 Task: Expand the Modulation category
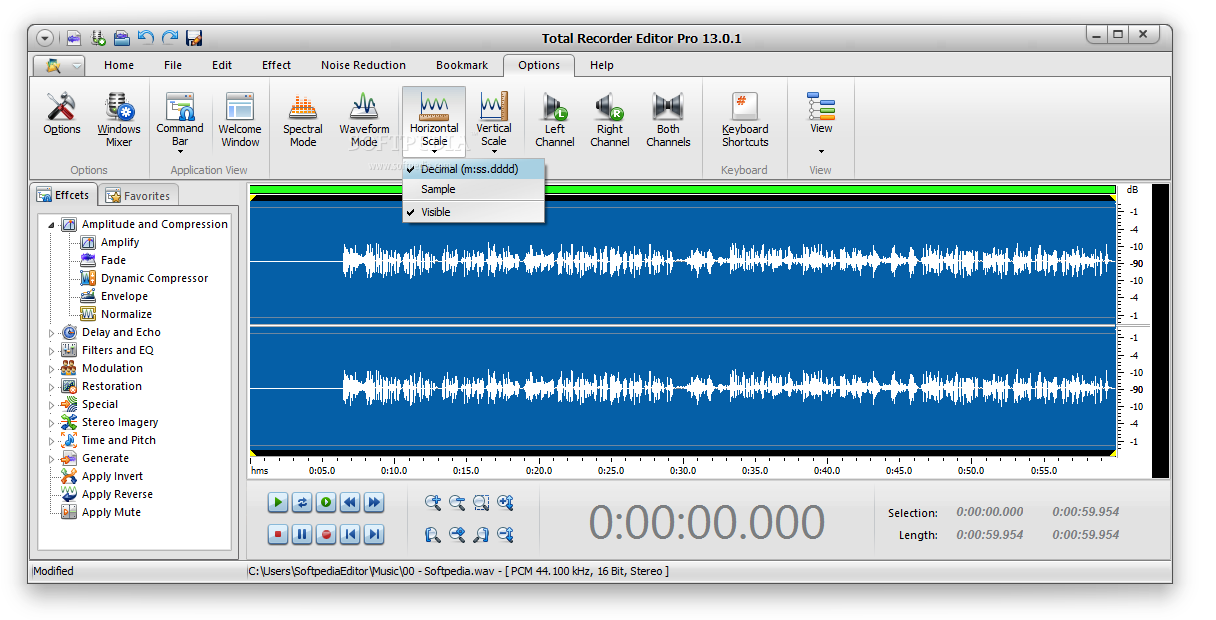coord(52,369)
